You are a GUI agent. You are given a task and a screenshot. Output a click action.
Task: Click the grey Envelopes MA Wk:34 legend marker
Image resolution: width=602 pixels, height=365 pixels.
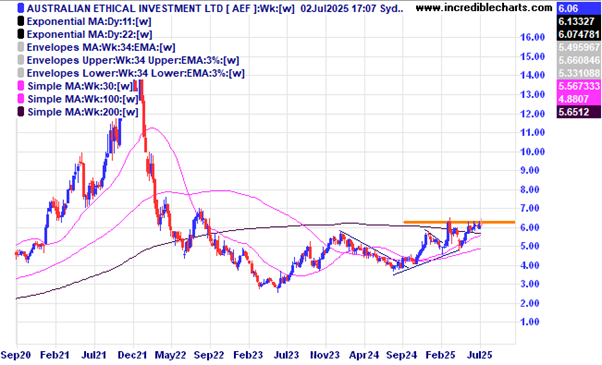click(x=21, y=47)
